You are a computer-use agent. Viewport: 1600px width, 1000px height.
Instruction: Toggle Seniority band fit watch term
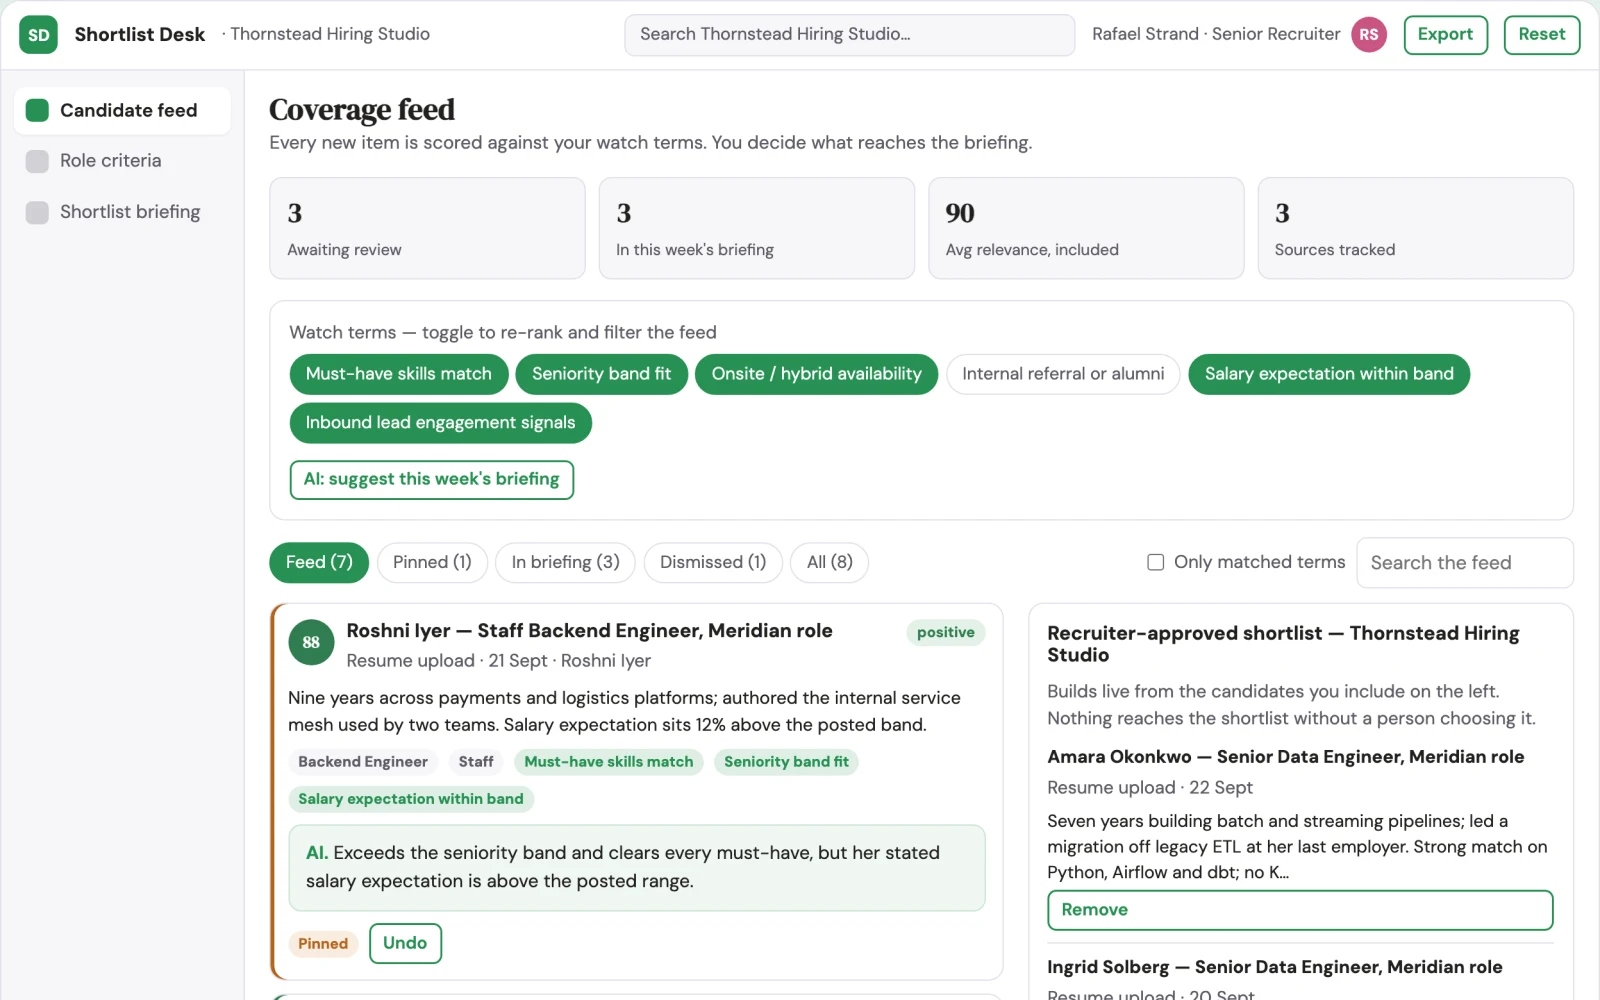click(601, 374)
